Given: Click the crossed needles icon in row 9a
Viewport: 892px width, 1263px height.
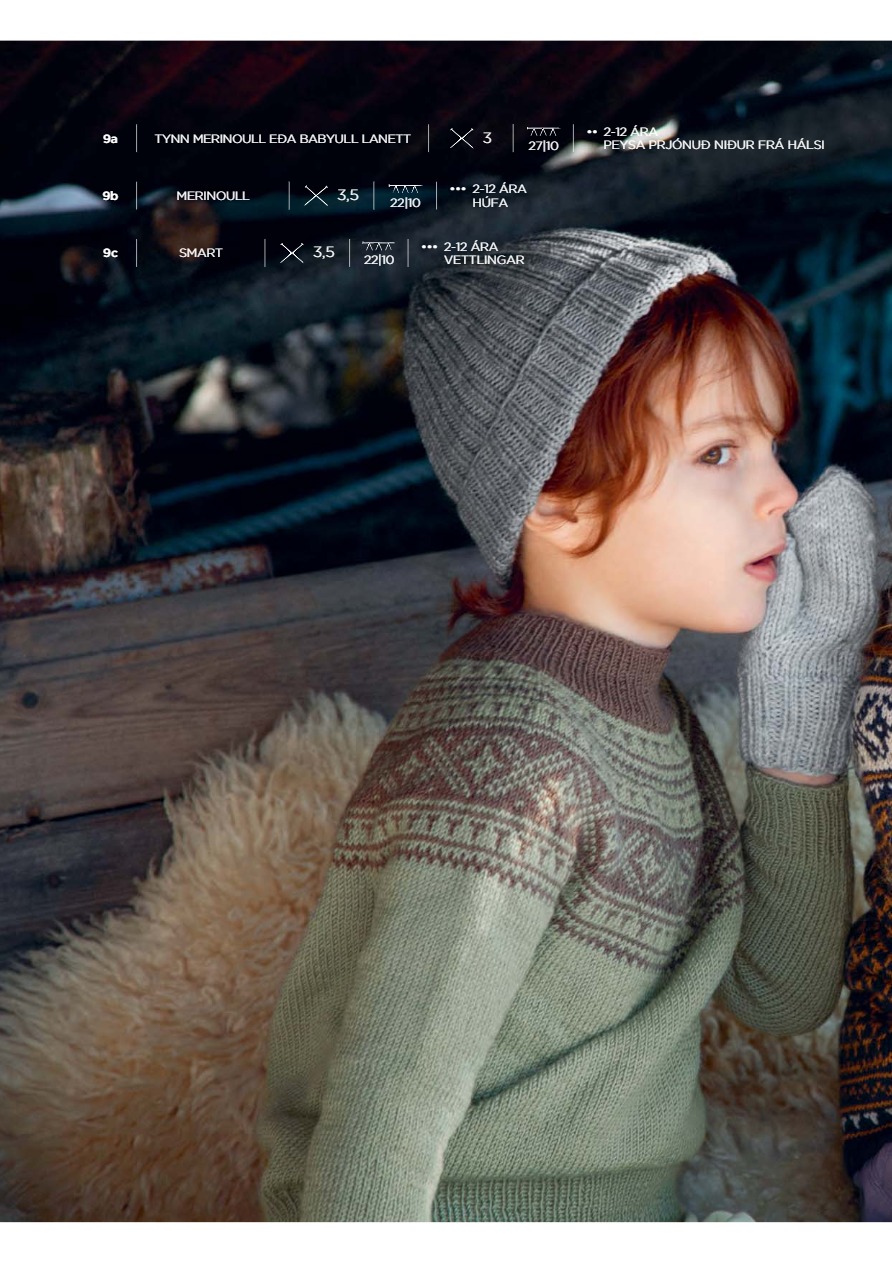Looking at the screenshot, I should click(x=461, y=138).
